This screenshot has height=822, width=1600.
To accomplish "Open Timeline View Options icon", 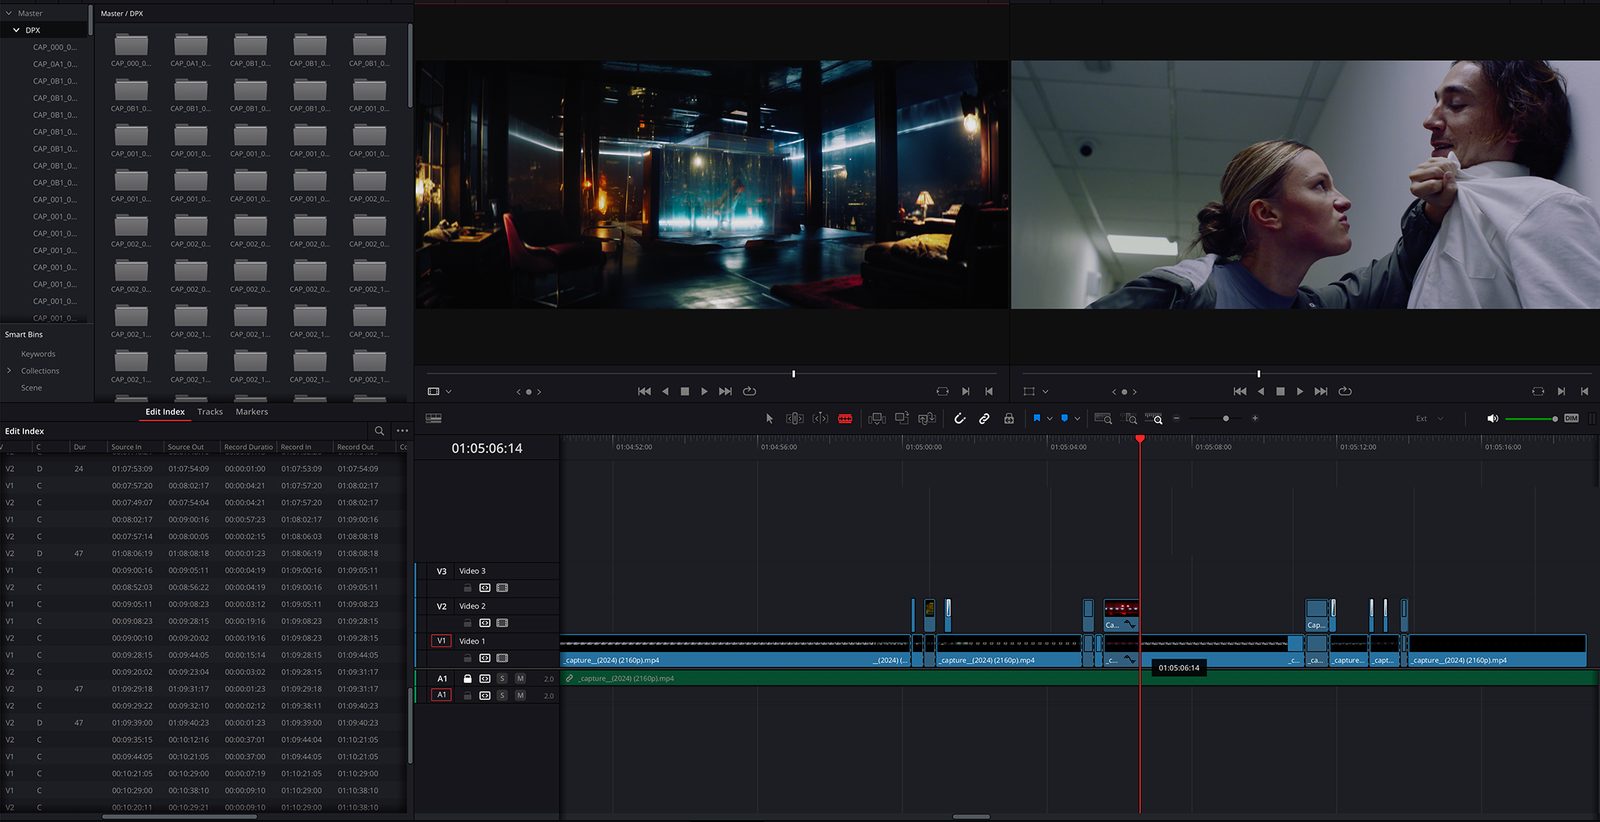I will pyautogui.click(x=434, y=419).
